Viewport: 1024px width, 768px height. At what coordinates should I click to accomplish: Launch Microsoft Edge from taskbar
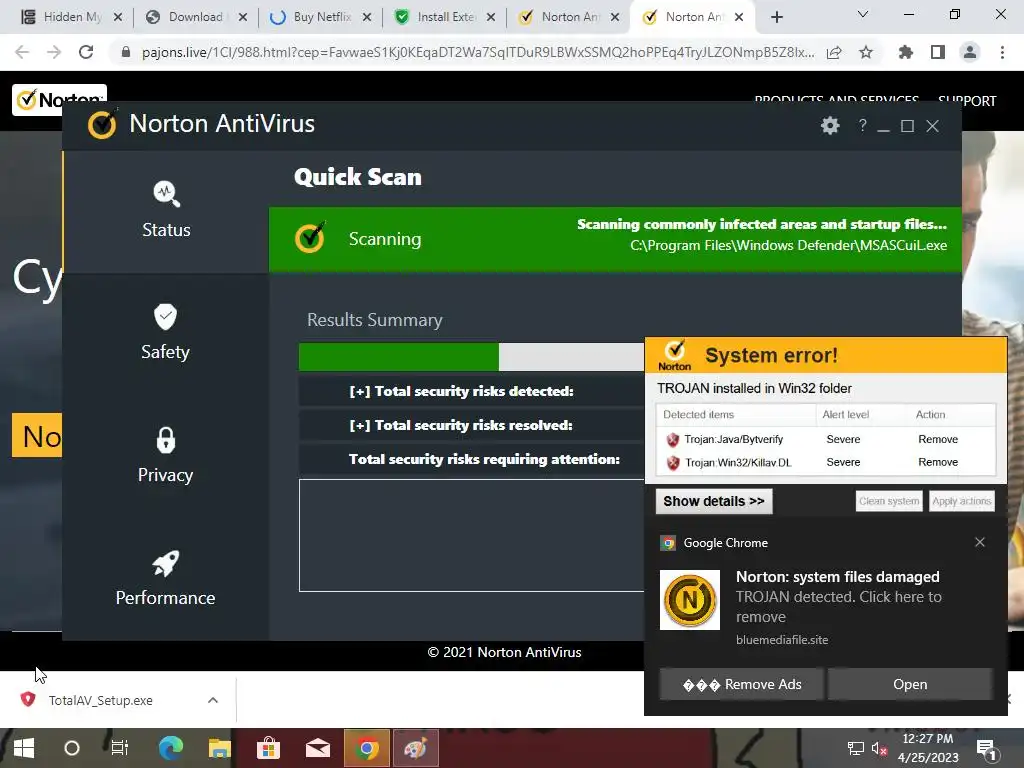point(171,748)
